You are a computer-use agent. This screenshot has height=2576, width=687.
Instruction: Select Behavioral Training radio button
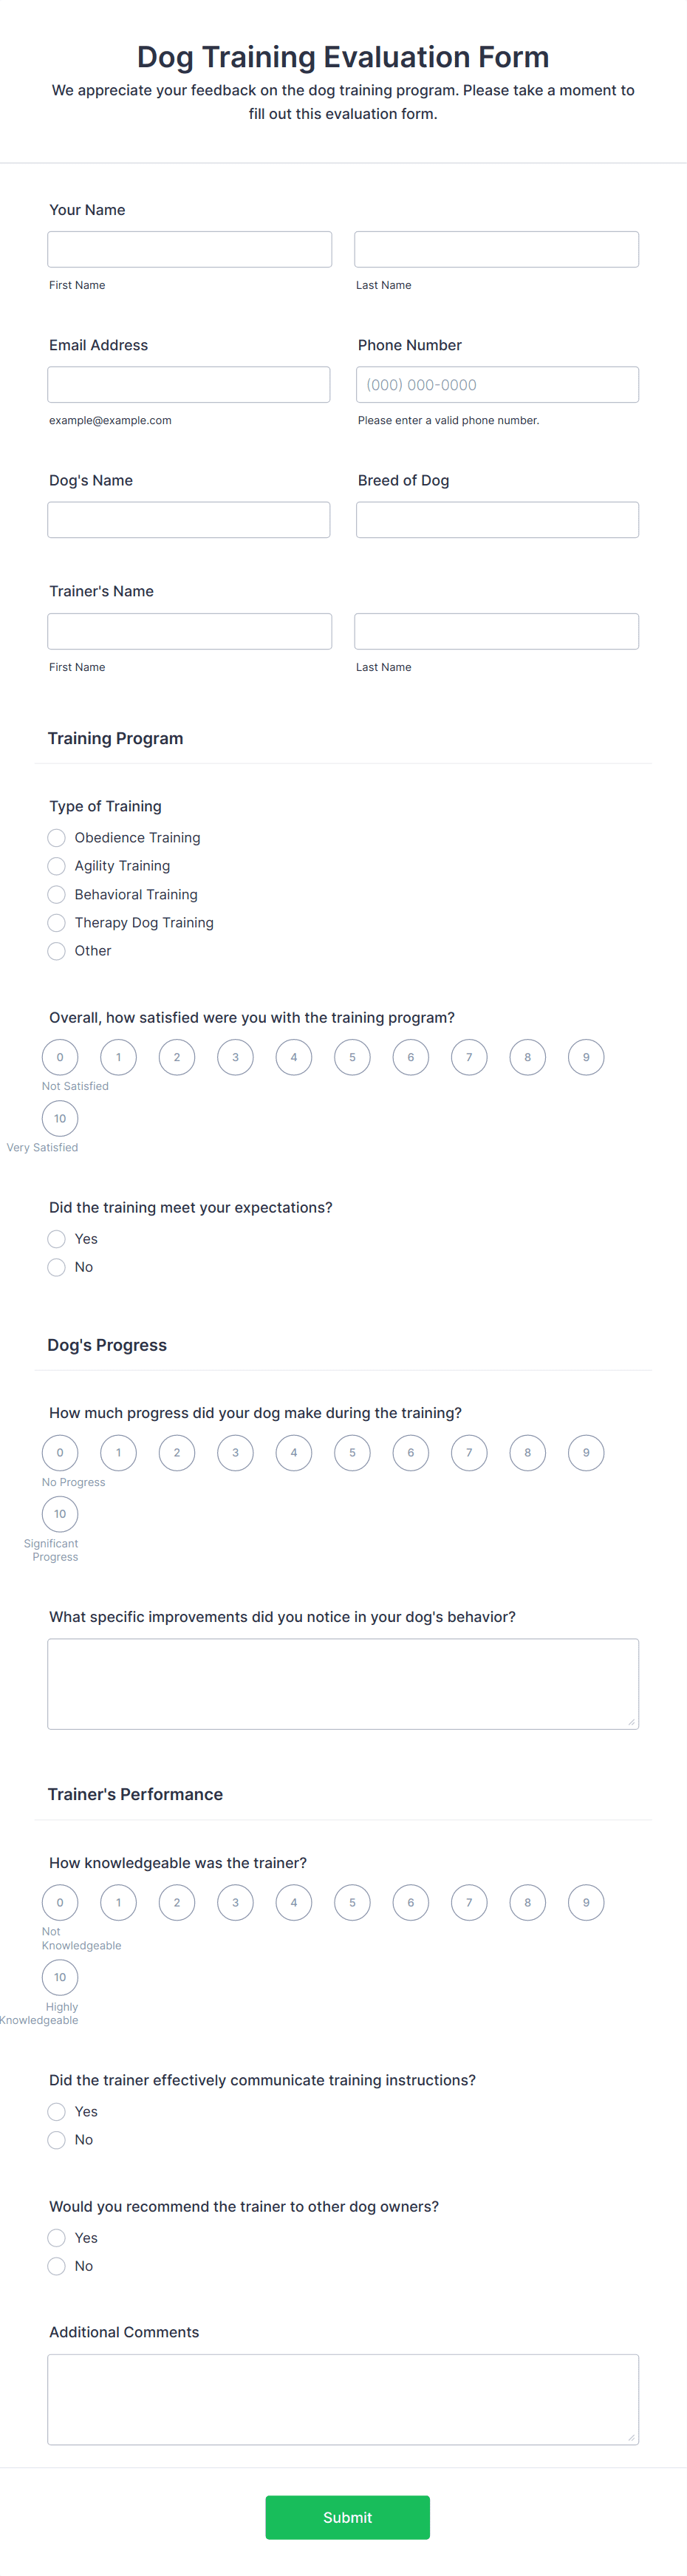(56, 894)
